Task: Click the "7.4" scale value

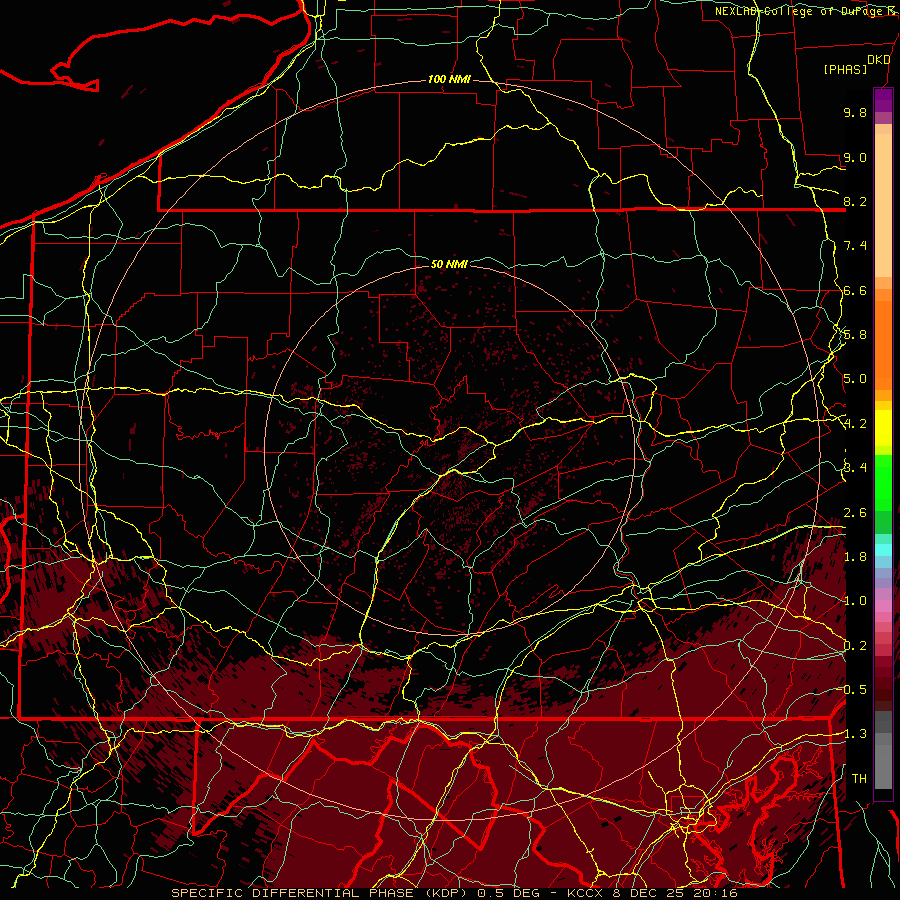Action: (x=855, y=246)
